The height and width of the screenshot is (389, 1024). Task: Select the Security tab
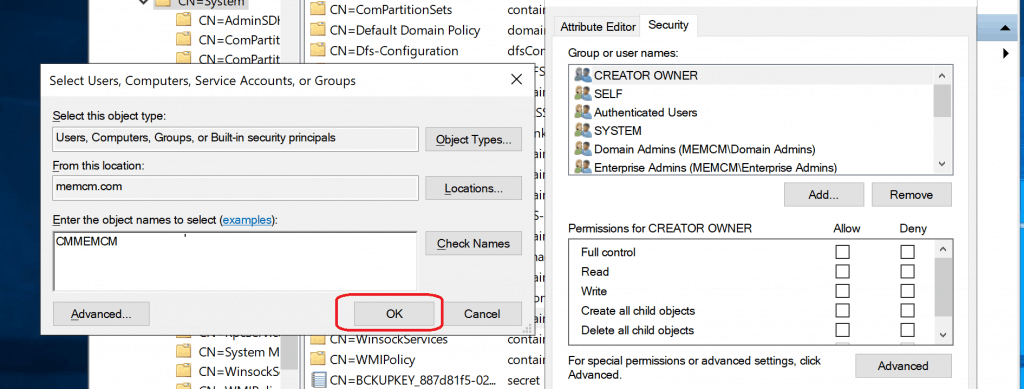[x=668, y=25]
